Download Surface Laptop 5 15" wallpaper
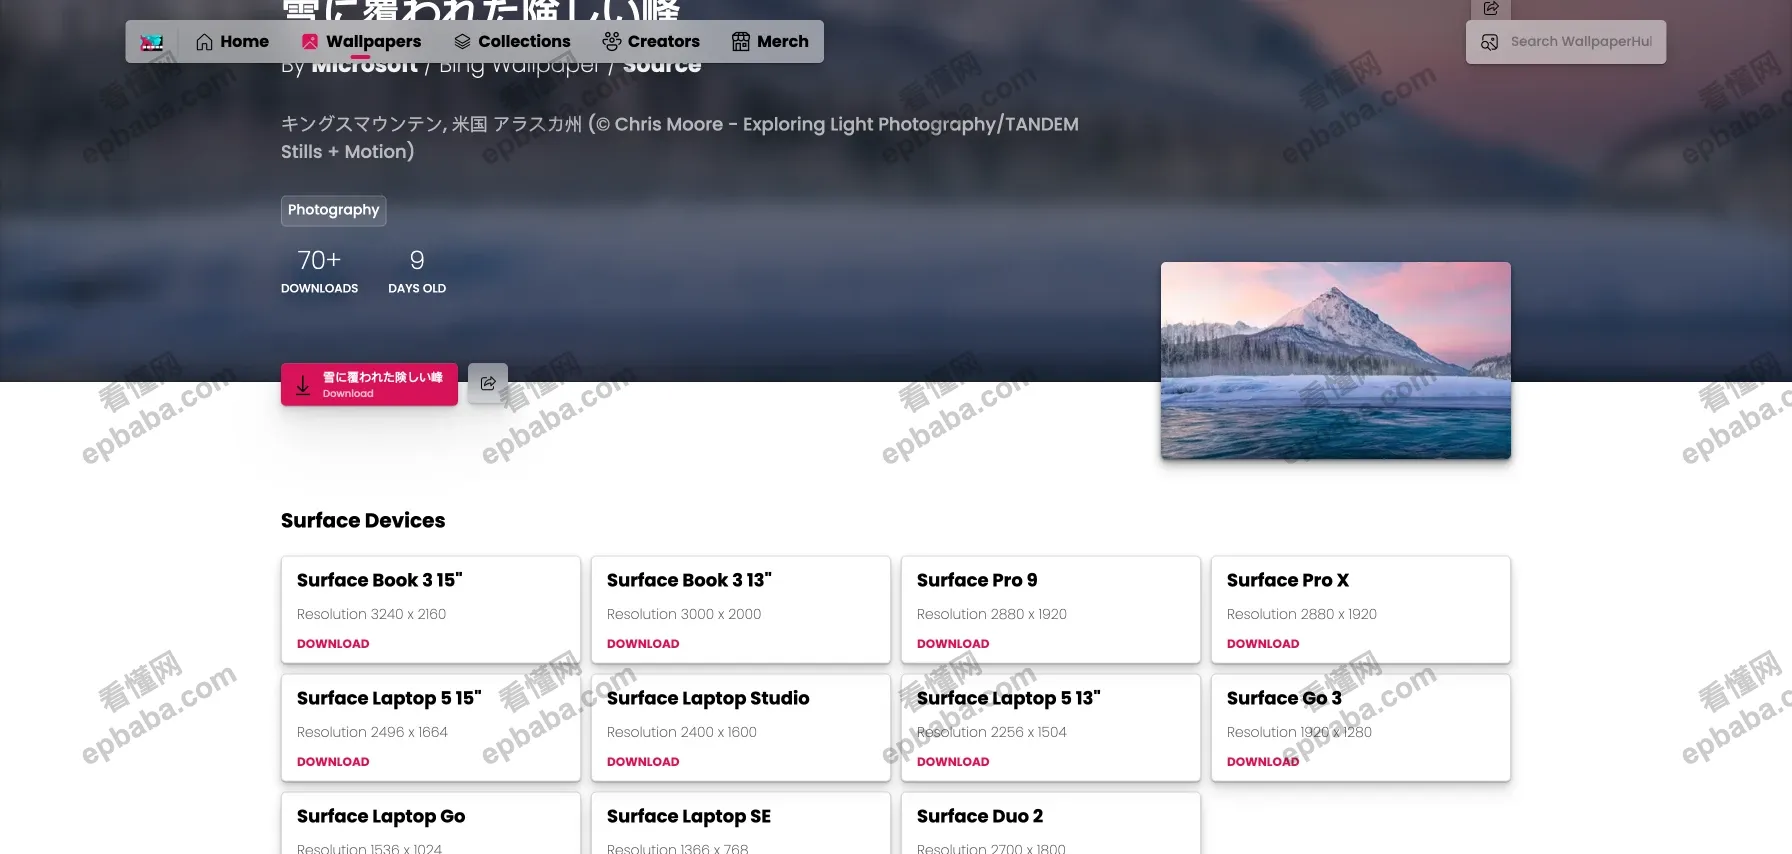 [x=333, y=762]
